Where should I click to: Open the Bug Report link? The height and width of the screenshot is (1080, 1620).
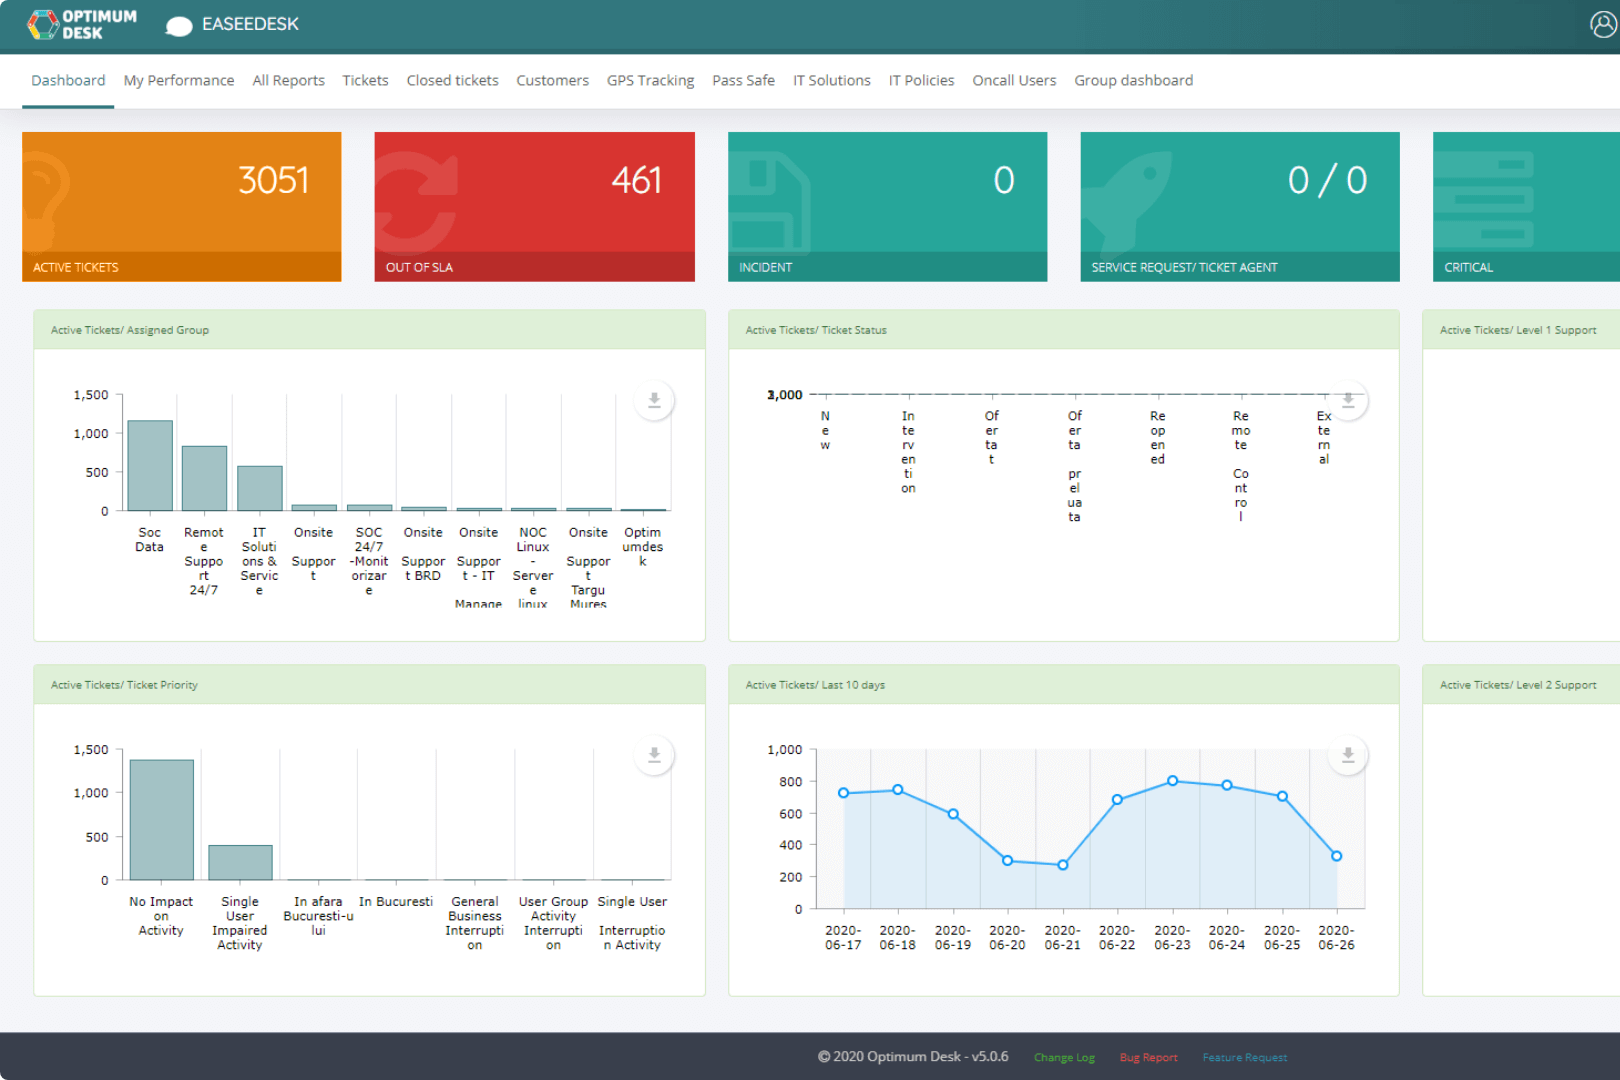coord(1148,1057)
